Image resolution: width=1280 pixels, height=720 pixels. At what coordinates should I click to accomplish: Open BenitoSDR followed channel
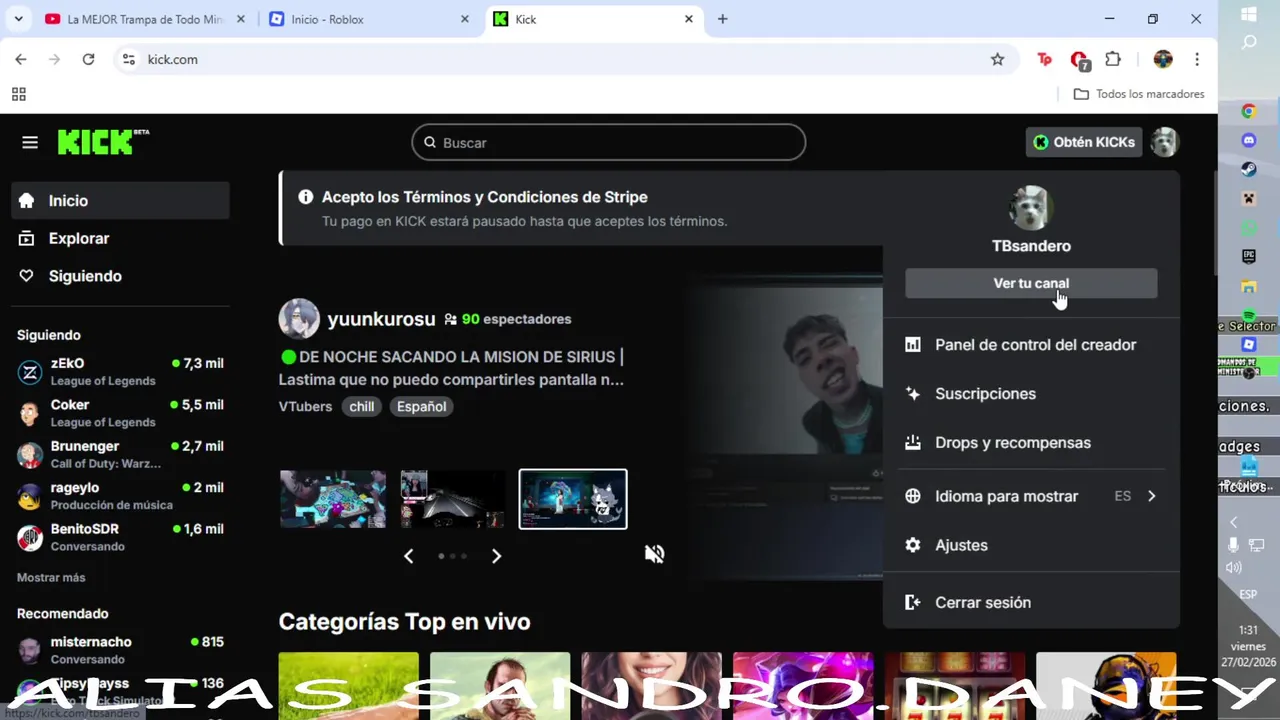pos(120,537)
